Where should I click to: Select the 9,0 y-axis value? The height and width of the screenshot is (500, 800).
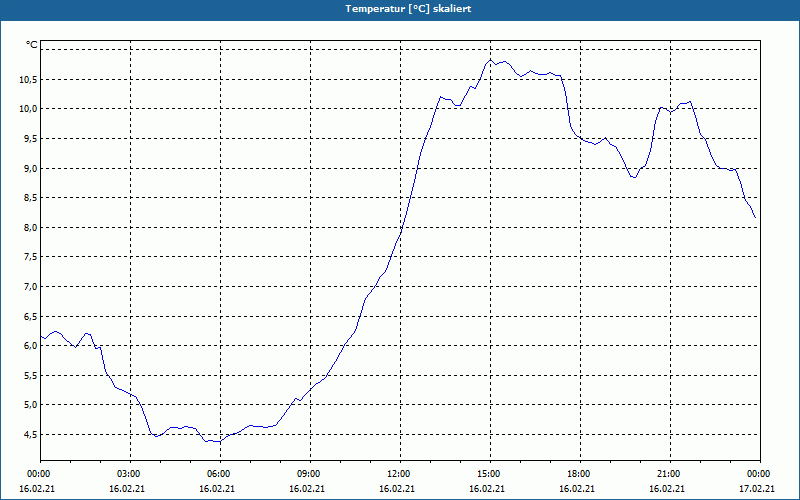30,168
